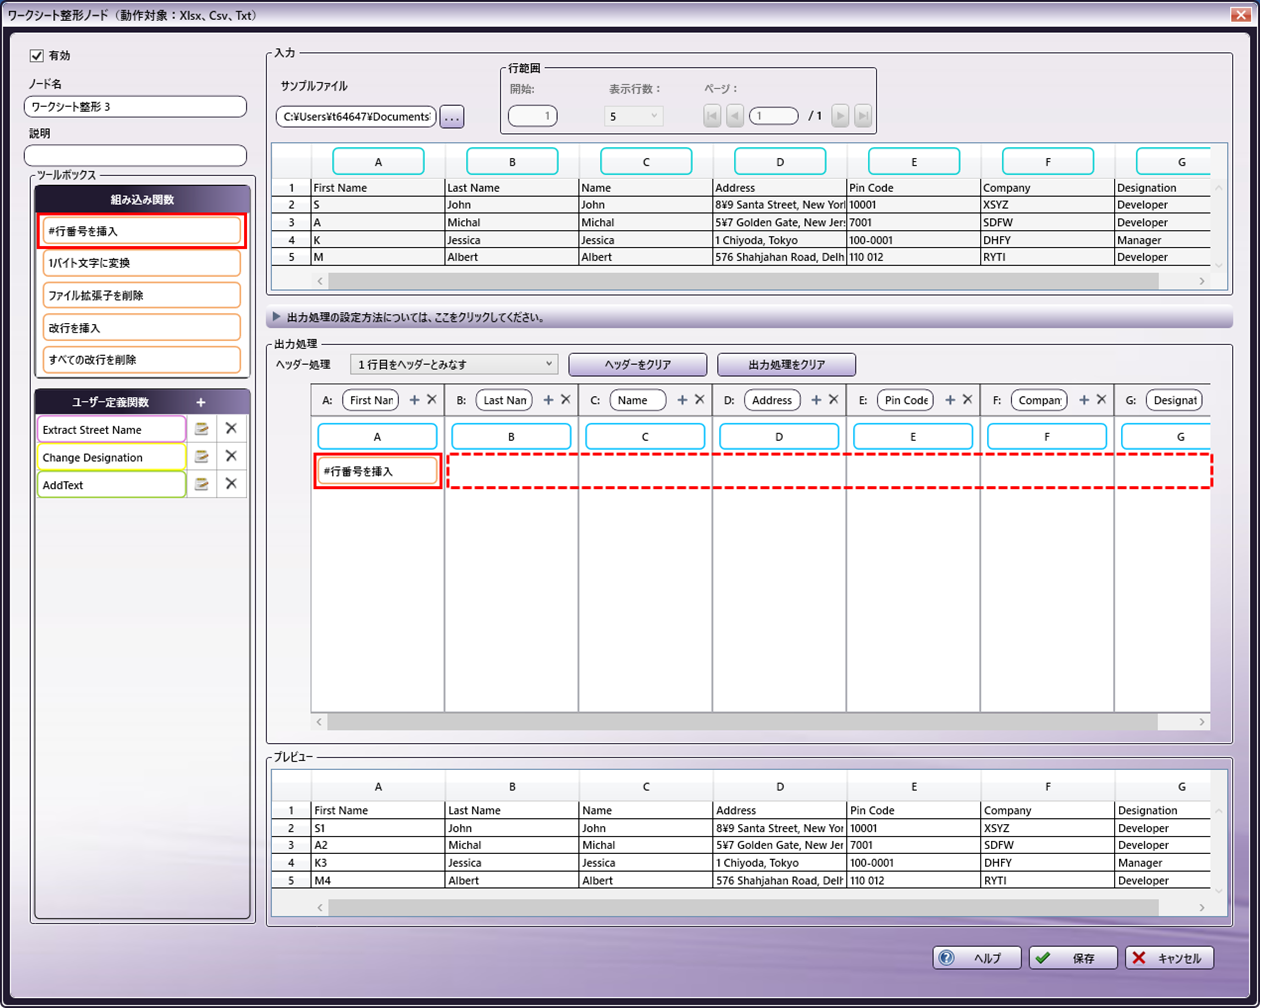Go to next page icon

pyautogui.click(x=840, y=116)
